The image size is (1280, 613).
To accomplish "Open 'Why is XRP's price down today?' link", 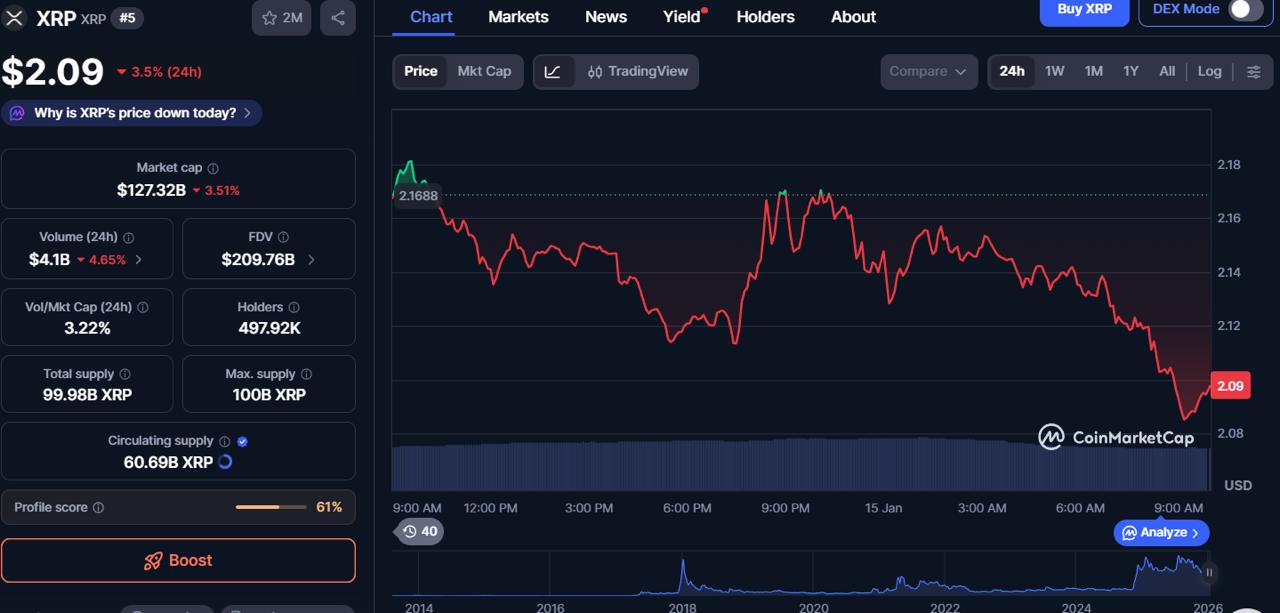I will click(131, 112).
